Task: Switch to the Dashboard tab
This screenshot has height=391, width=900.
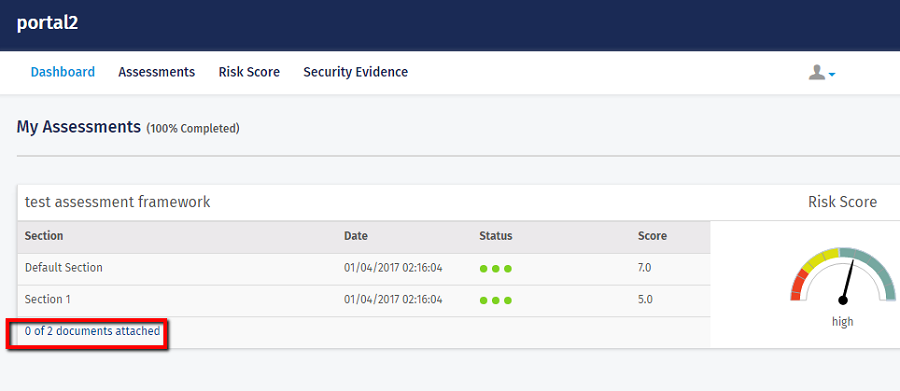Action: tap(63, 72)
